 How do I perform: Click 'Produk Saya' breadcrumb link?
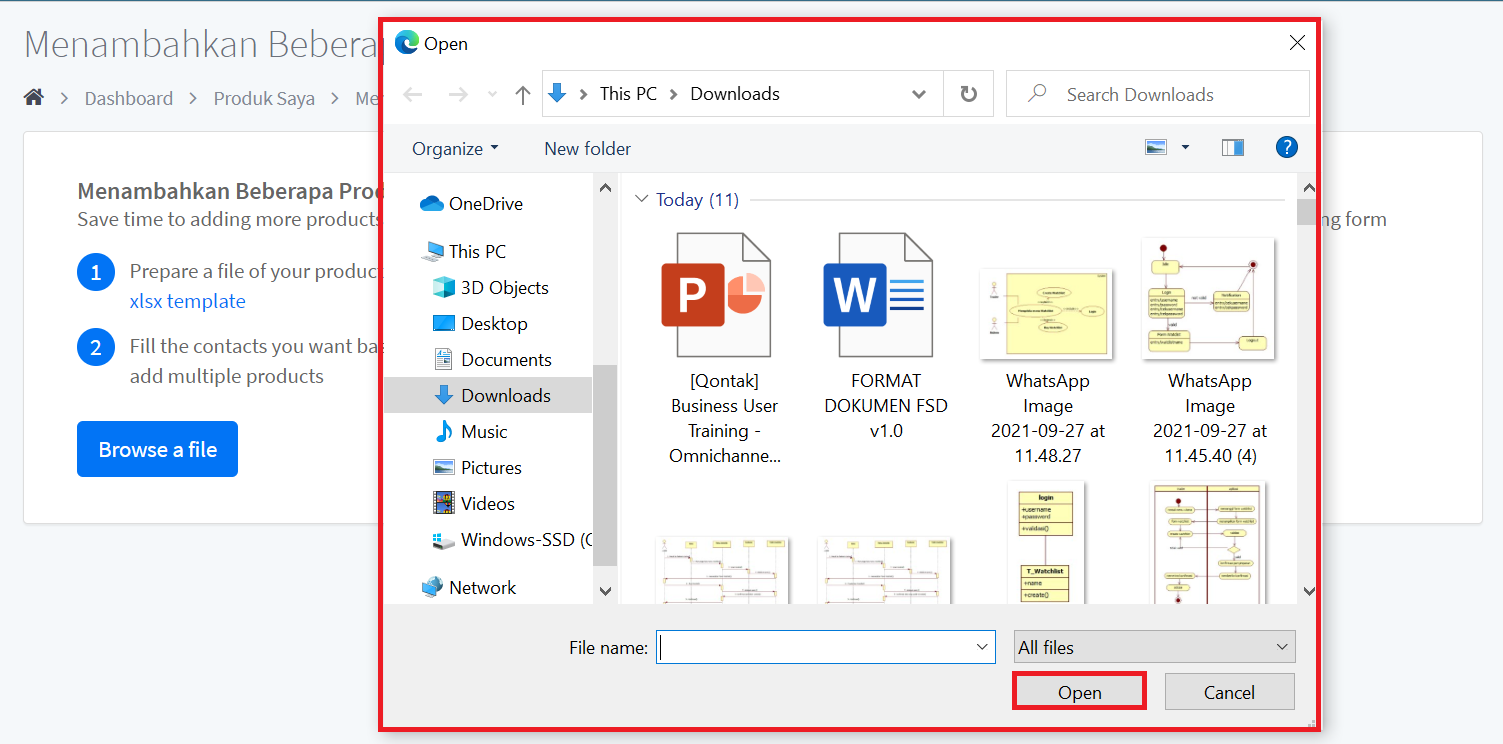(264, 98)
